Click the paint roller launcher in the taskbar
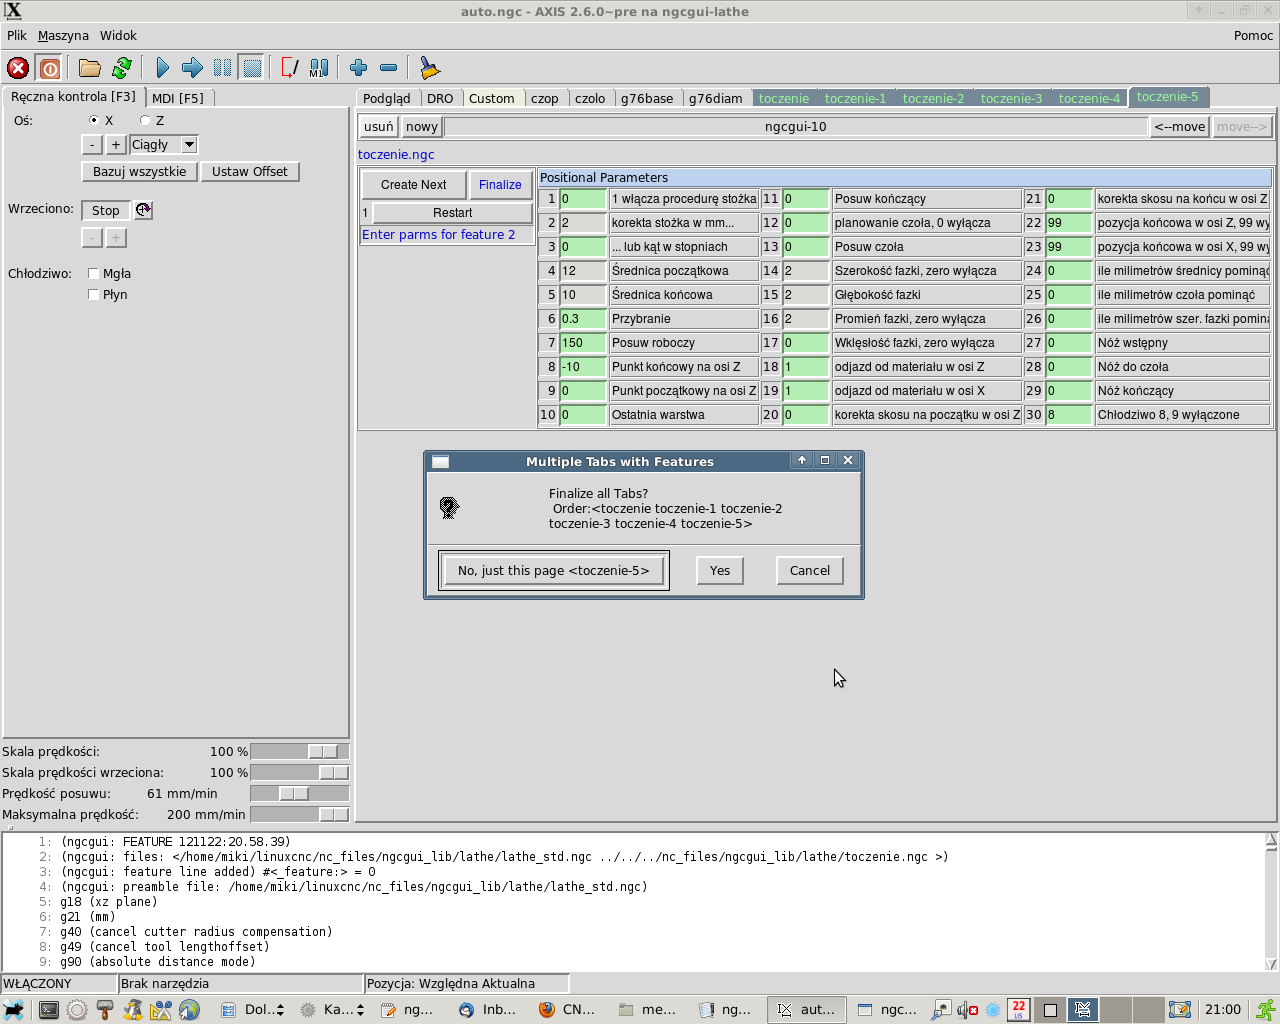The height and width of the screenshot is (1024, 1280). pos(104,1010)
